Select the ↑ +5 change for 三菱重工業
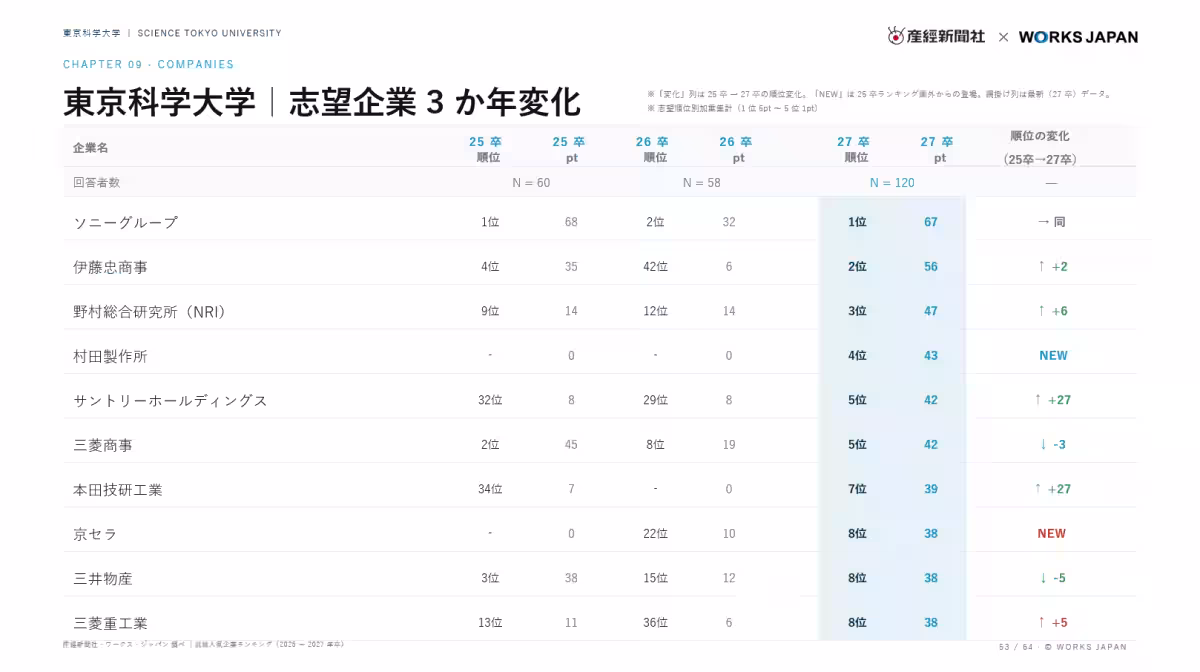The image size is (1200, 672). (1052, 623)
